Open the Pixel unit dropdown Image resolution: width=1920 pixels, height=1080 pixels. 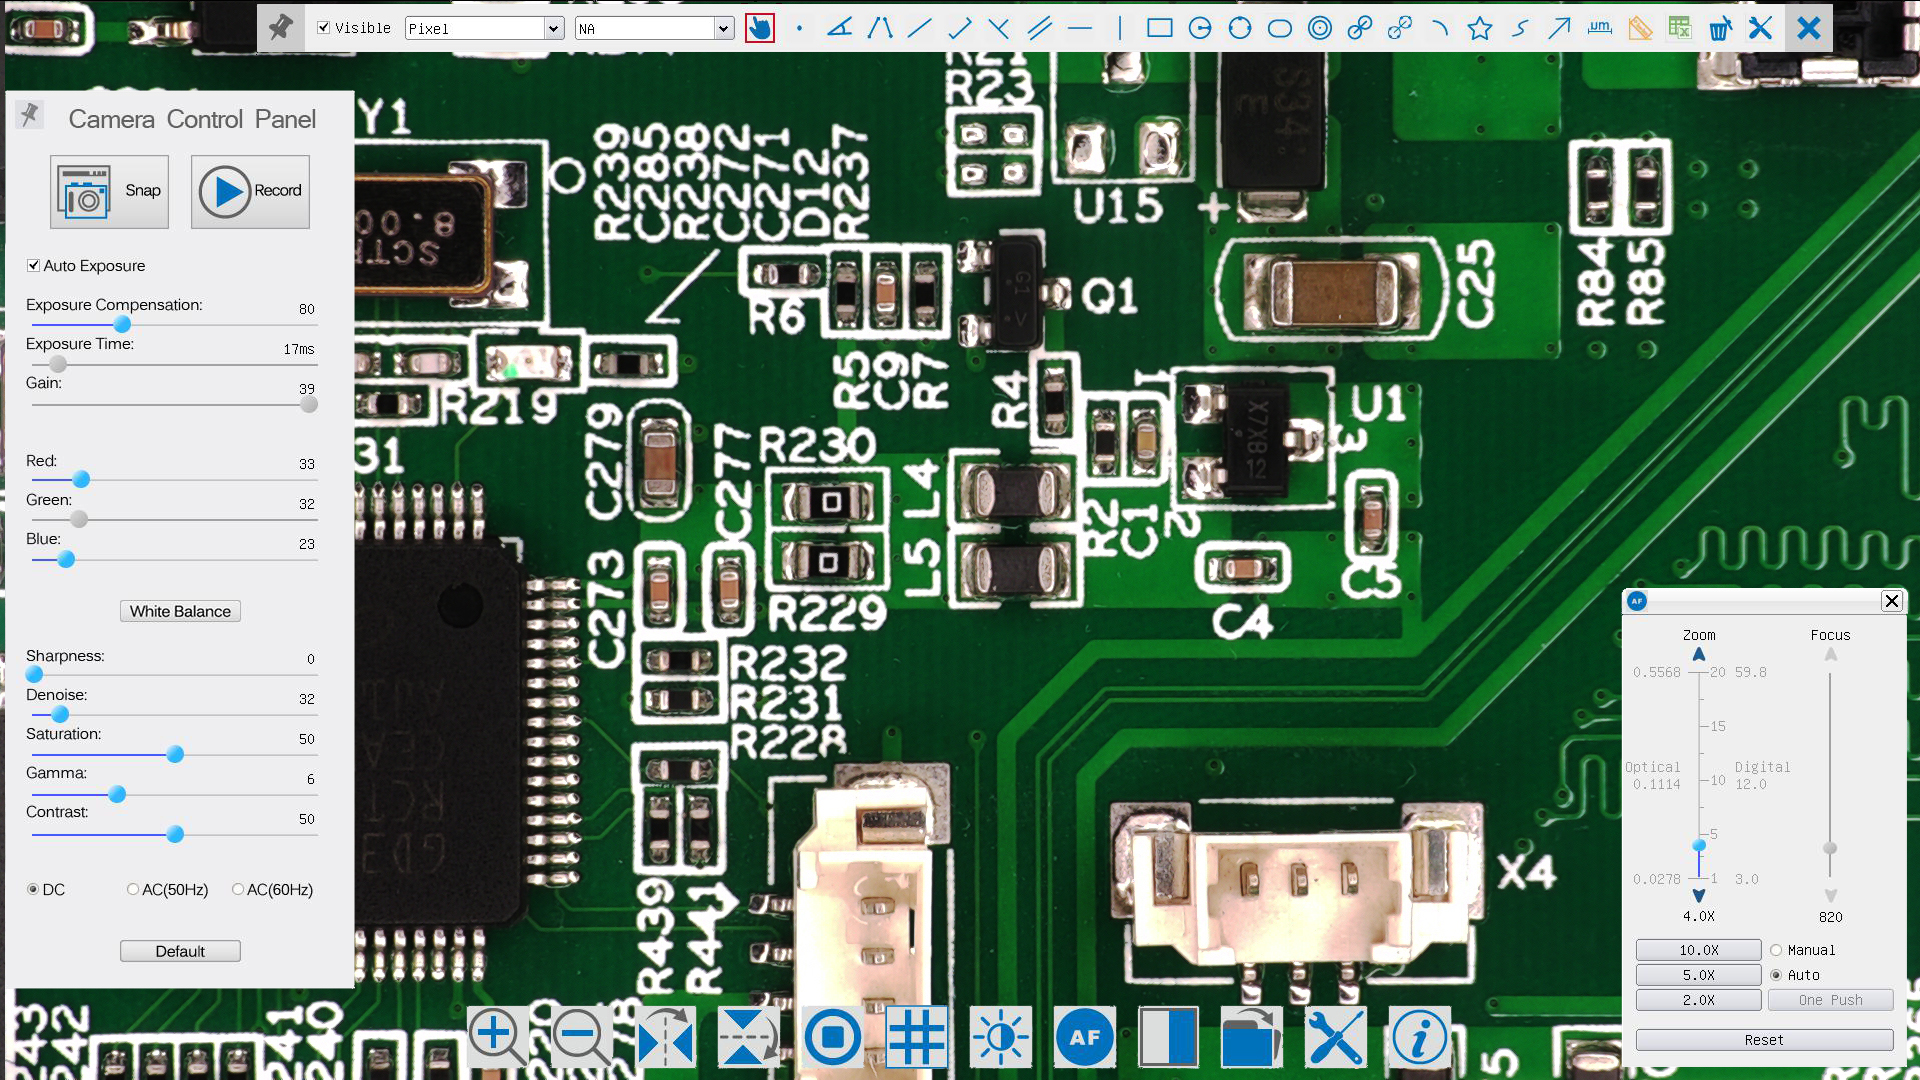(x=554, y=29)
